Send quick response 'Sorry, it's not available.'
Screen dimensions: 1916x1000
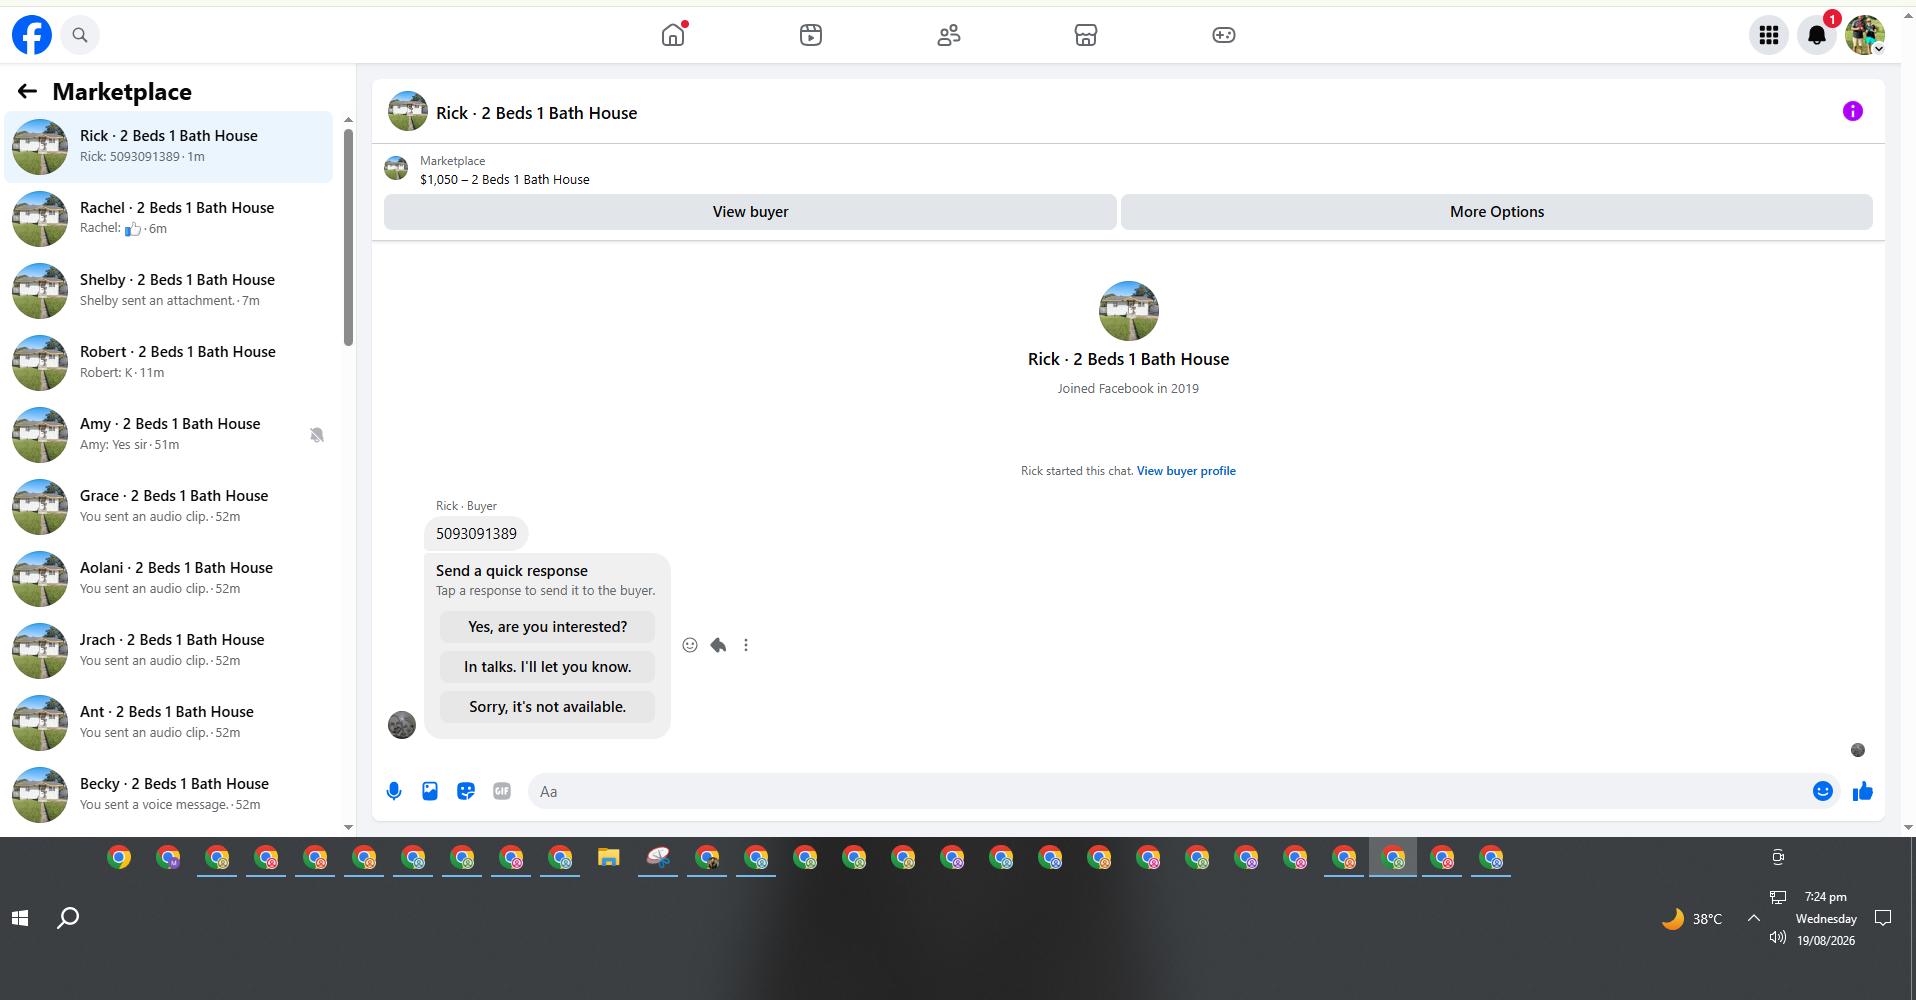point(547,707)
